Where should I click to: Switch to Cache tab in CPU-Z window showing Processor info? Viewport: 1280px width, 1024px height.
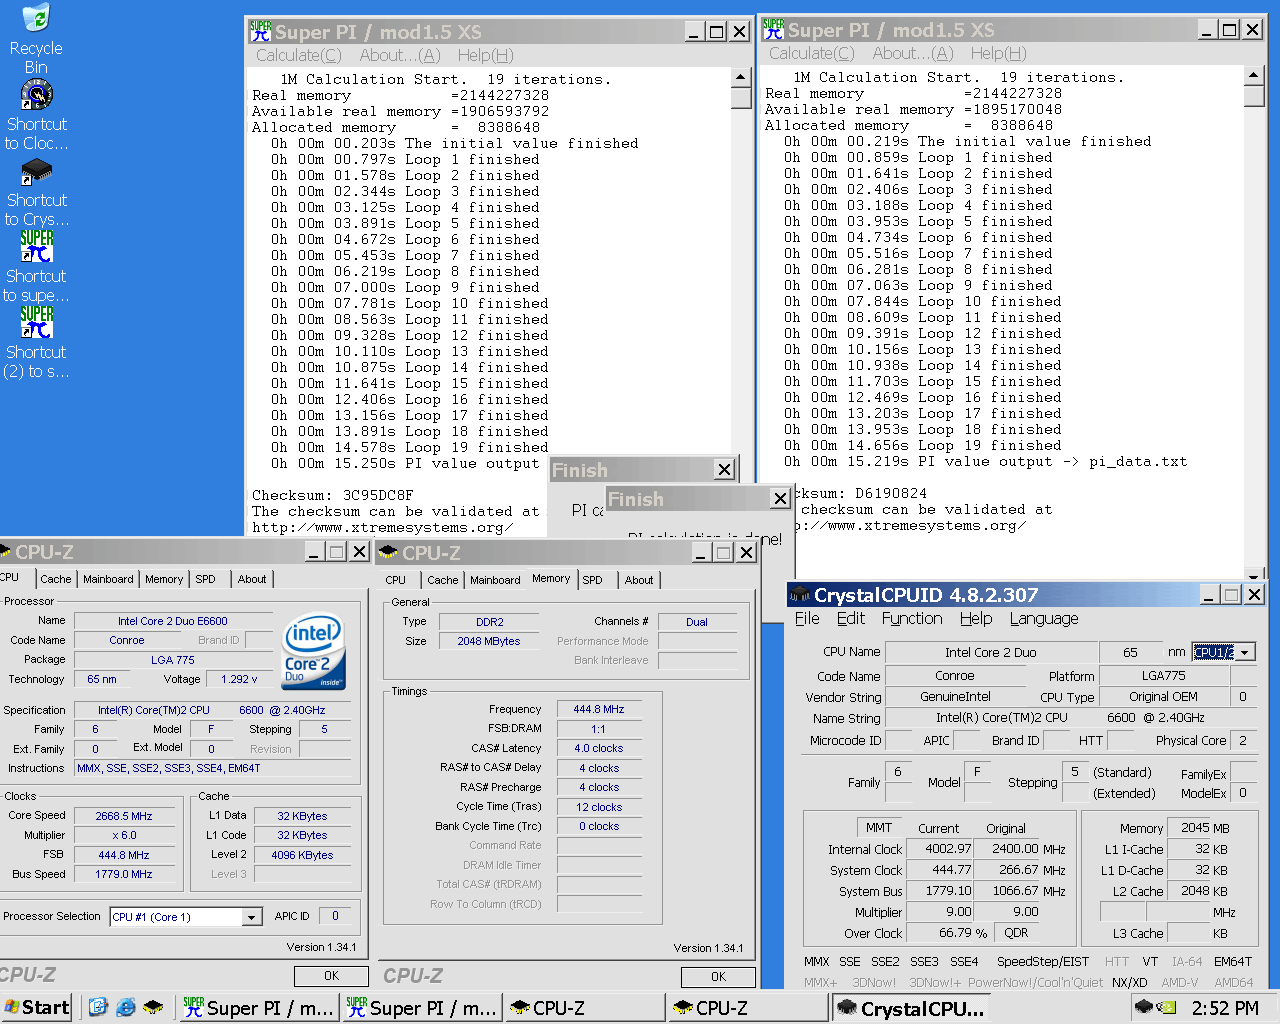tap(56, 579)
